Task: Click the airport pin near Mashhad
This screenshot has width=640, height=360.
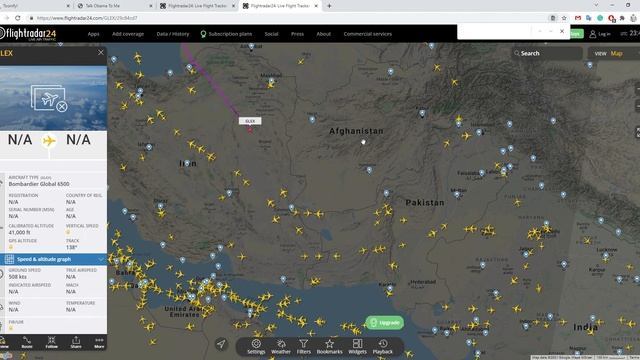Action: click(271, 82)
